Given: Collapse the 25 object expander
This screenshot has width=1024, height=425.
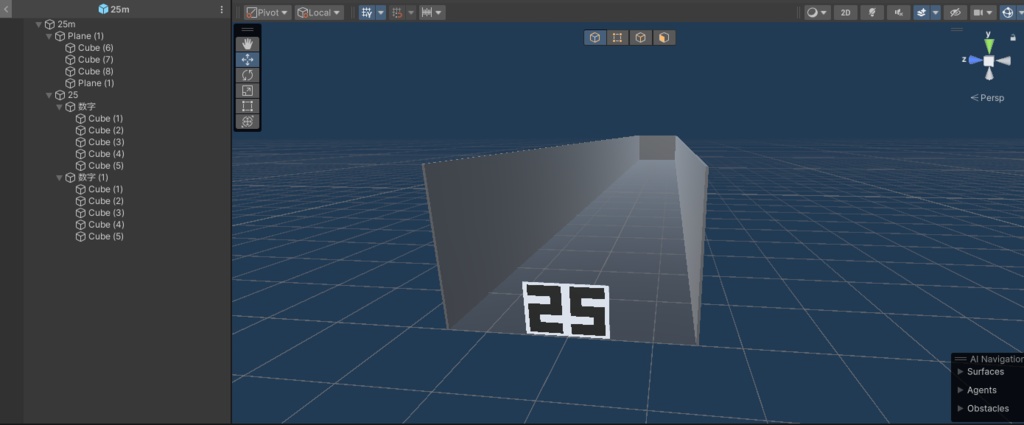Looking at the screenshot, I should [49, 95].
